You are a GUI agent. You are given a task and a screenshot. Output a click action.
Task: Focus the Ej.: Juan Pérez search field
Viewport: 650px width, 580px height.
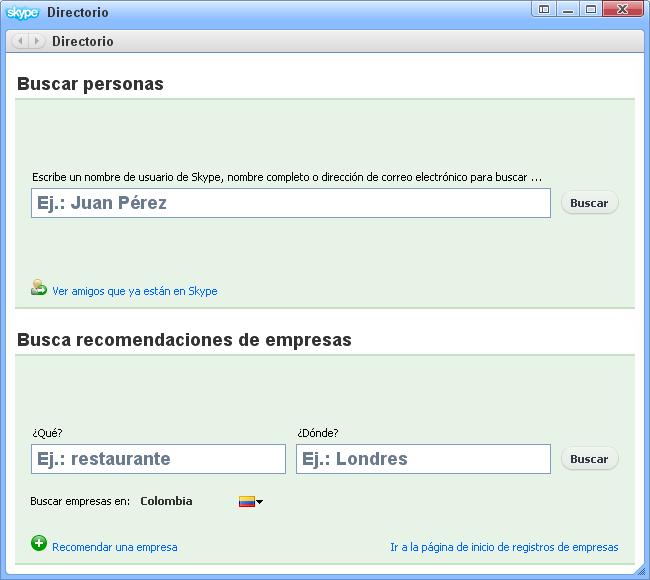tap(290, 203)
